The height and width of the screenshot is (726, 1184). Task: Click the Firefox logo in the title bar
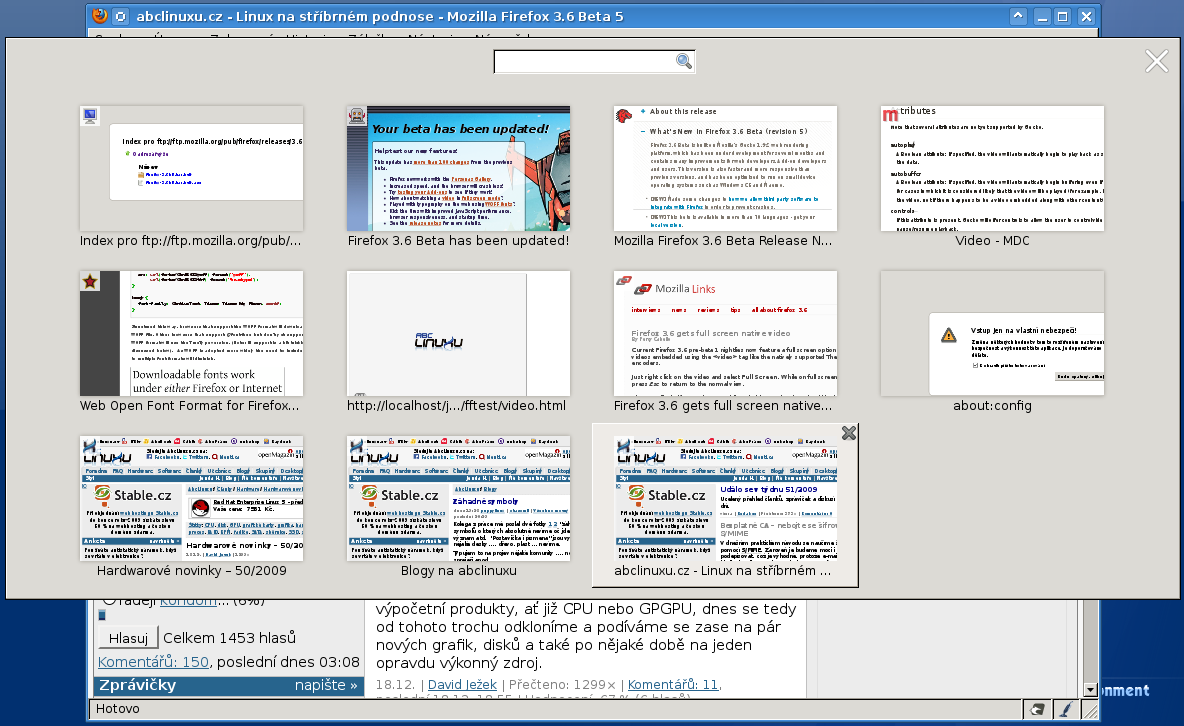point(99,16)
